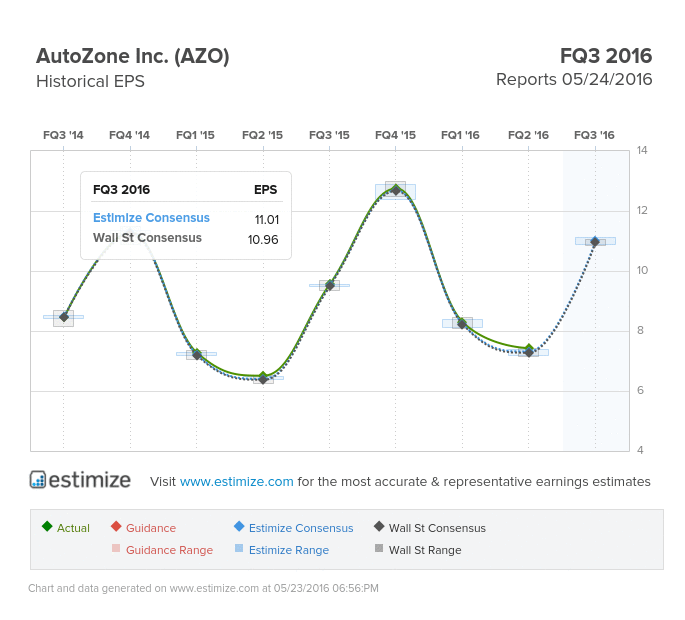Click the y-axis value 4

(640, 450)
